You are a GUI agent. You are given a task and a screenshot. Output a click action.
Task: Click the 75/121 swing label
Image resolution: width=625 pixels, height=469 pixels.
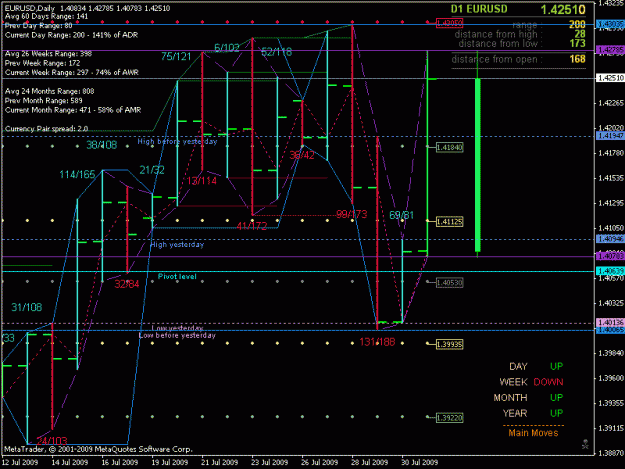point(176,57)
